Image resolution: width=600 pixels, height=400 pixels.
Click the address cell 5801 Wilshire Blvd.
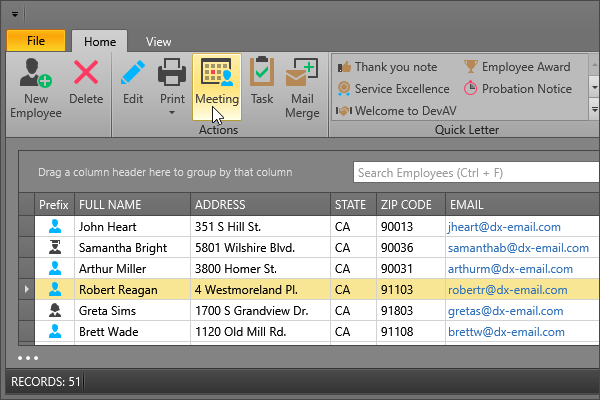tap(260, 248)
